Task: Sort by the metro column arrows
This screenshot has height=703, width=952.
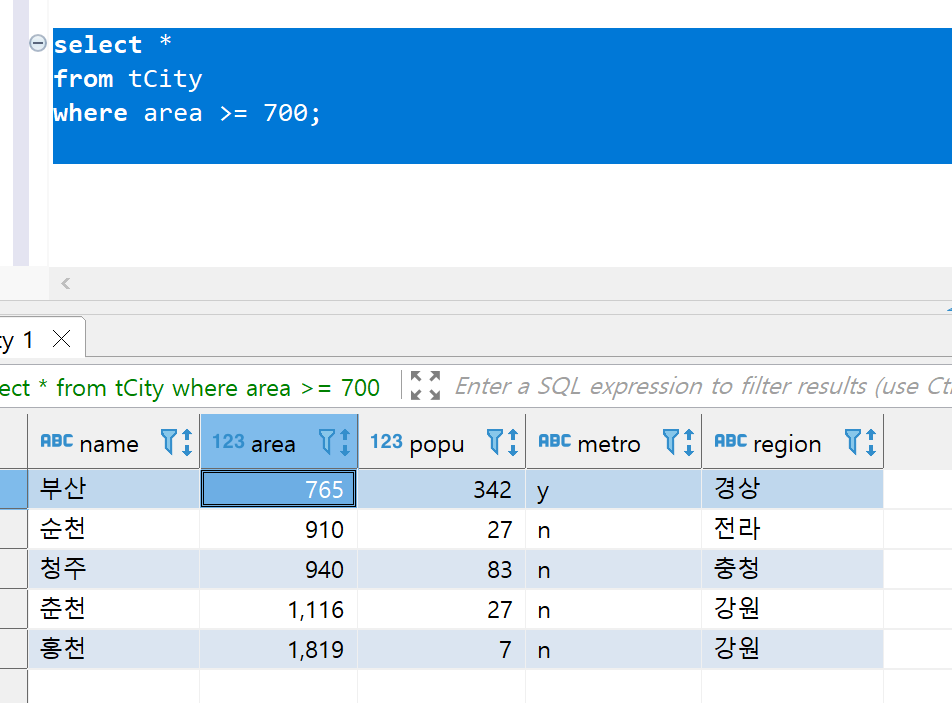Action: pos(689,442)
